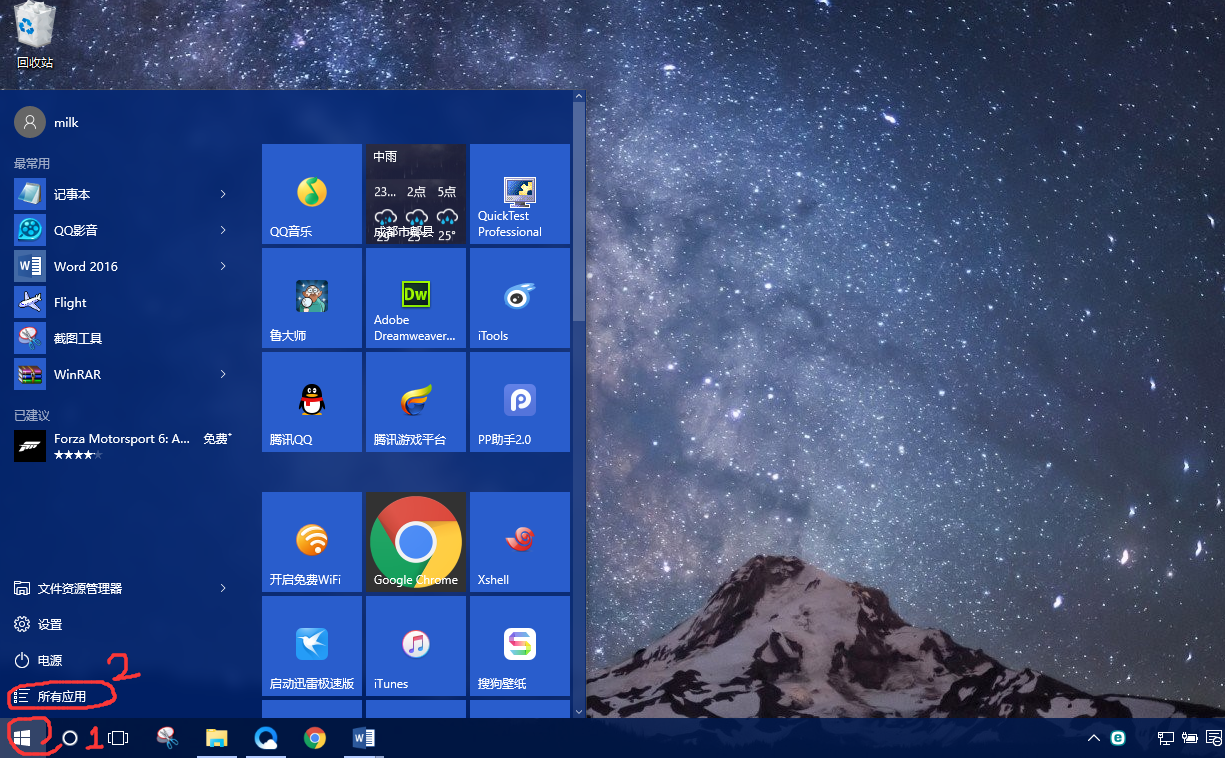Expand 文件资源管理器 jump list arrow
Image resolution: width=1225 pixels, height=758 pixels.
[223, 588]
